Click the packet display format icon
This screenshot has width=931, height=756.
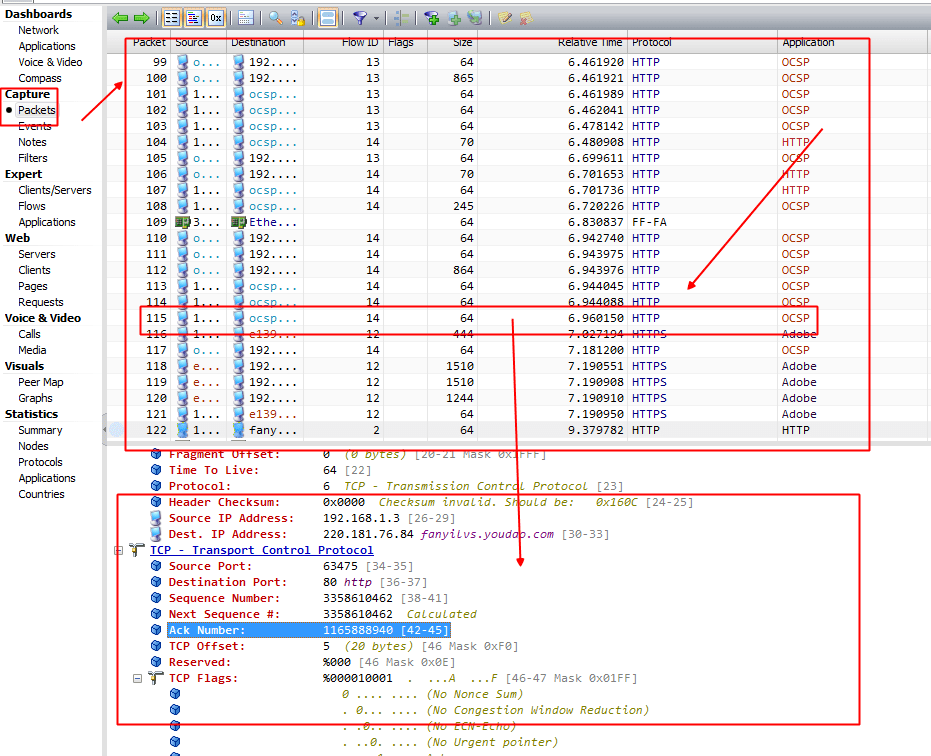[246, 18]
